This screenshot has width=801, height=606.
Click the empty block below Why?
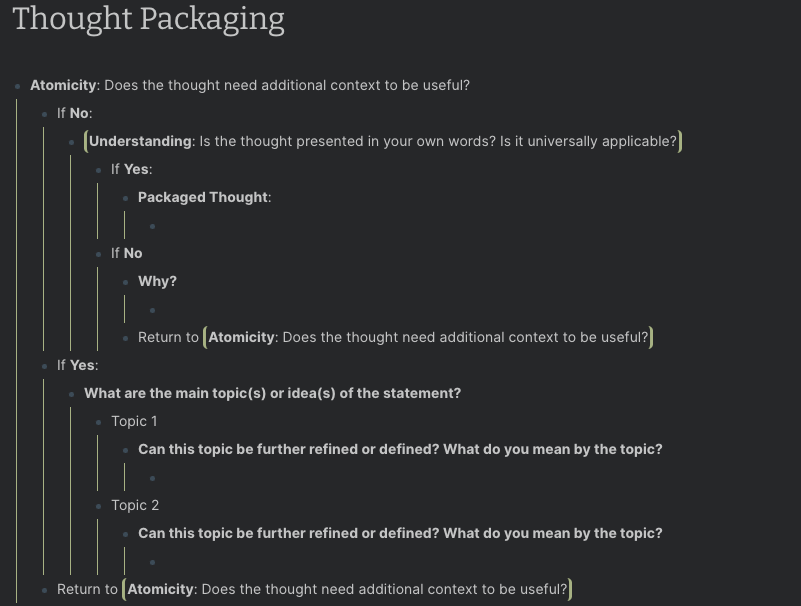(200, 310)
